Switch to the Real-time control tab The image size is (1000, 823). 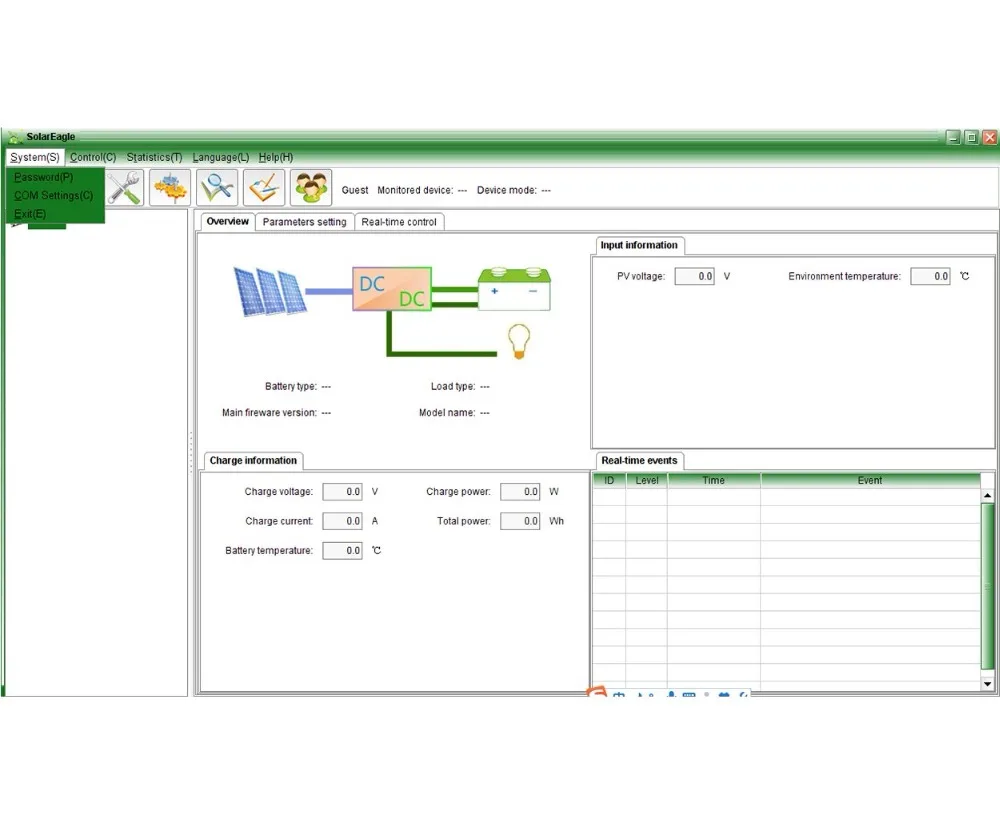(x=399, y=222)
